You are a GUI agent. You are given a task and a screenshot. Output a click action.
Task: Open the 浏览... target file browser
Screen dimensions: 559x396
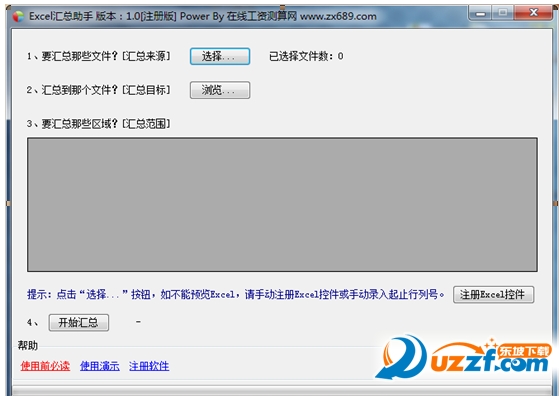tap(220, 90)
